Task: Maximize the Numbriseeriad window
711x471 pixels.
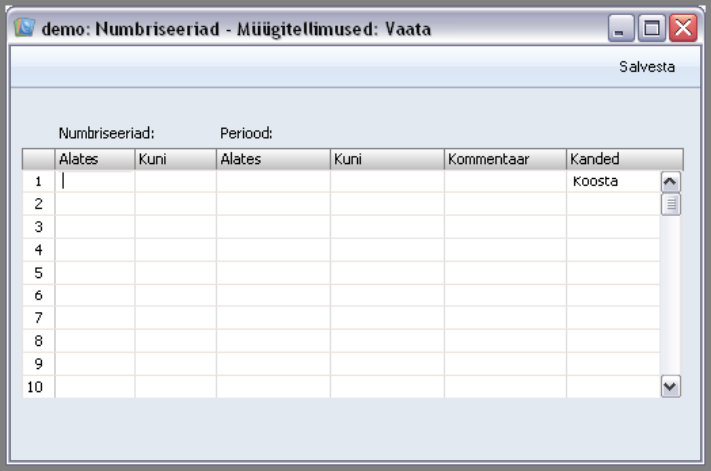Action: point(652,28)
